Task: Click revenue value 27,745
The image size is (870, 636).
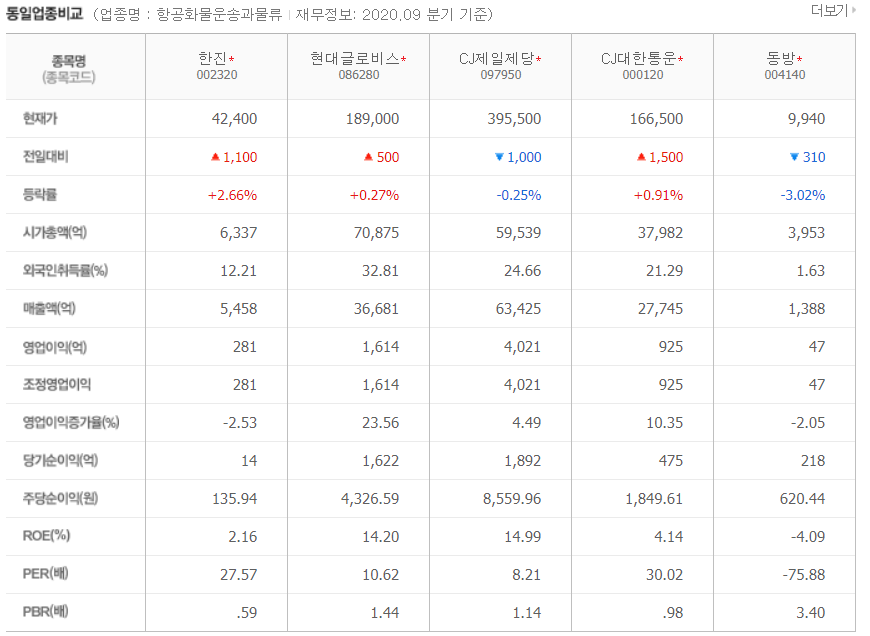Action: coord(661,309)
